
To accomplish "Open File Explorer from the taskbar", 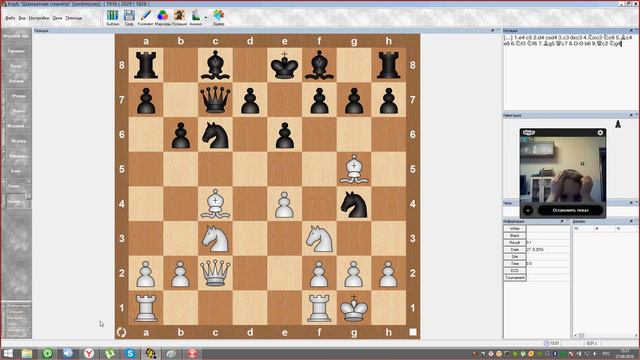I will [x=27, y=353].
